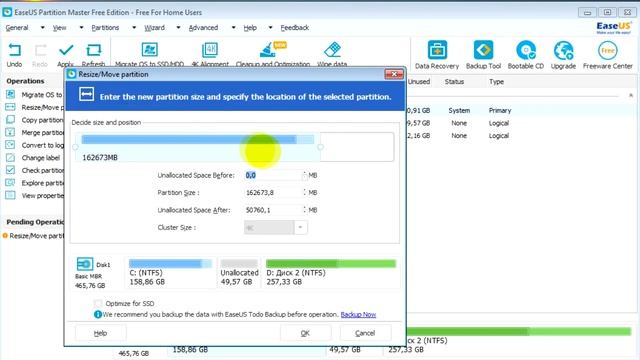Enable Optimize for SSD checkbox

pyautogui.click(x=98, y=303)
